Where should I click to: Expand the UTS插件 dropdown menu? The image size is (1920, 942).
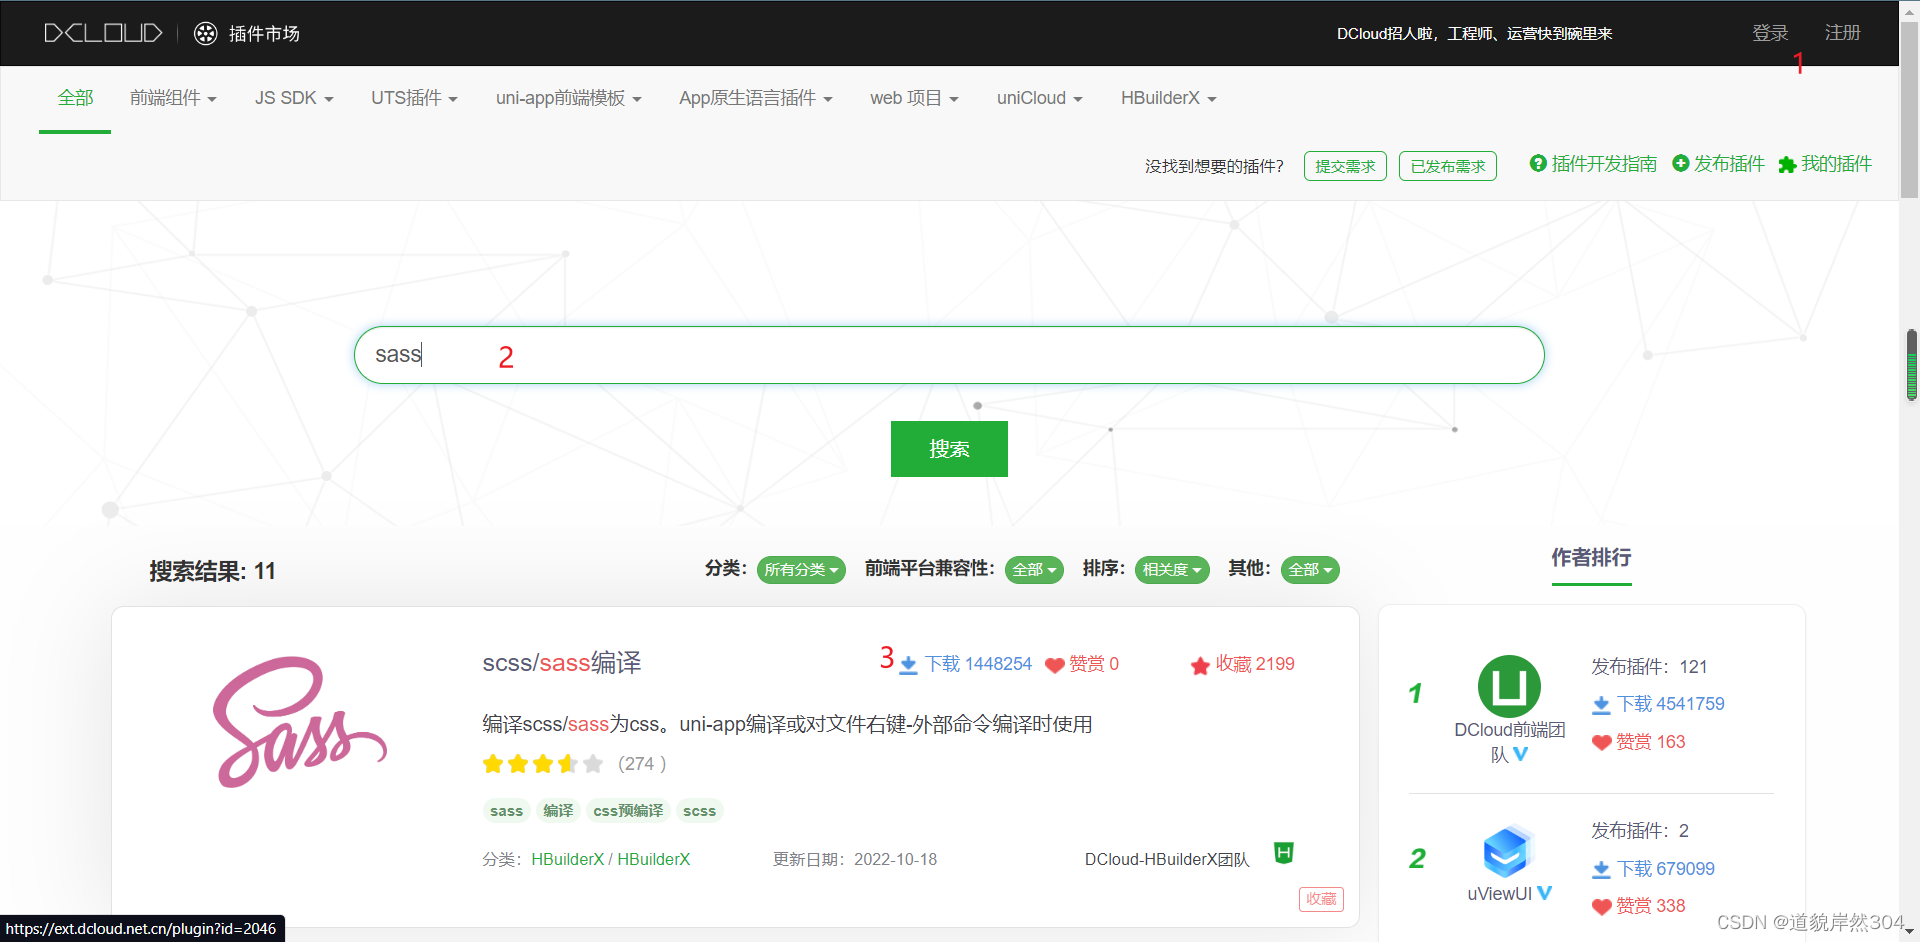[414, 98]
